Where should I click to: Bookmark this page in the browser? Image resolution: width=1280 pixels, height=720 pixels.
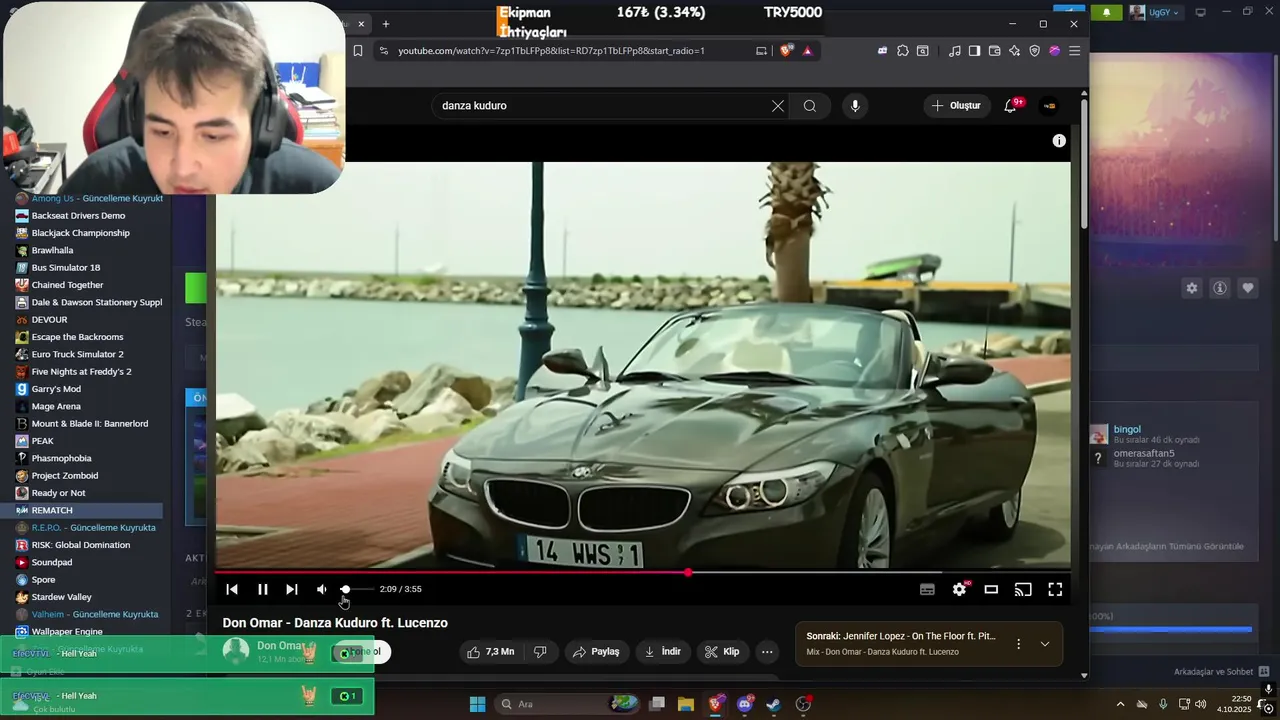click(358, 51)
